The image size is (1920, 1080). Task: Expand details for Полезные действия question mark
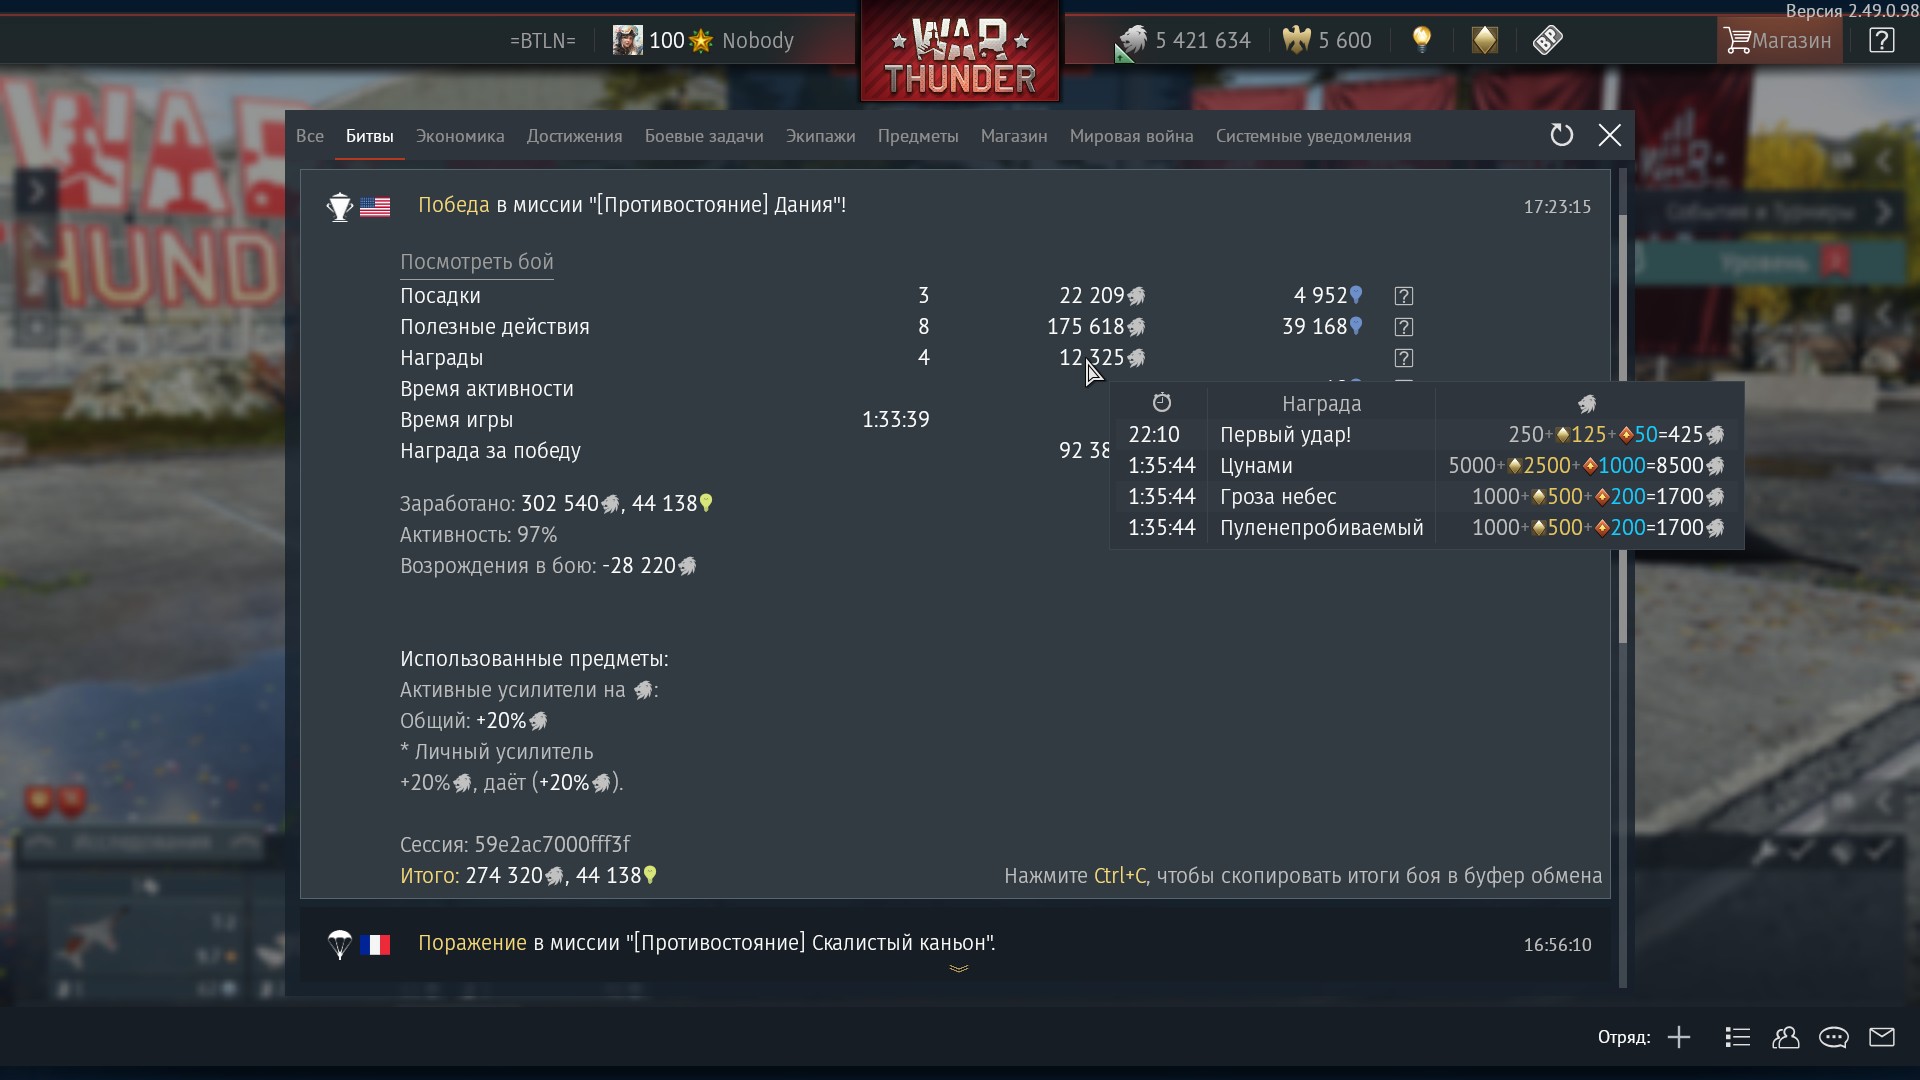point(1404,327)
